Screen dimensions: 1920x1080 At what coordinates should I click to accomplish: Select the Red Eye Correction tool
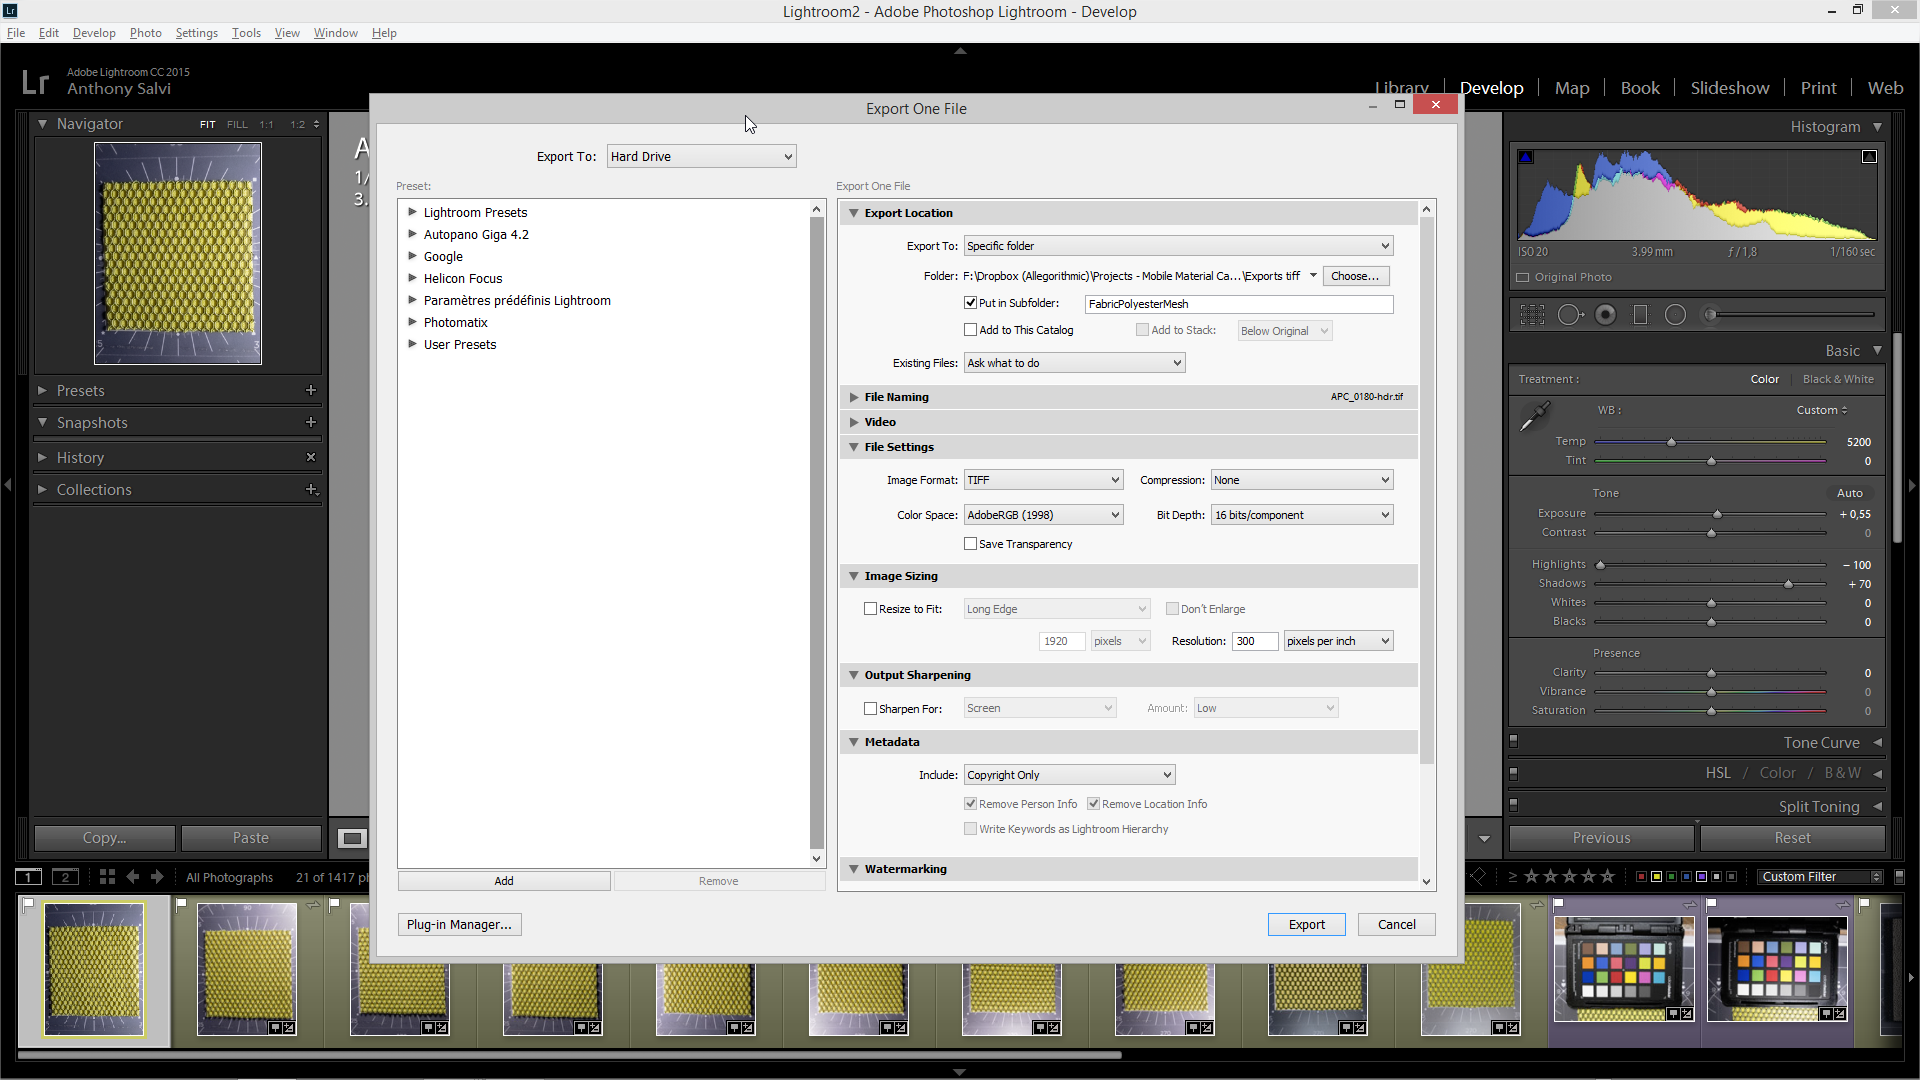pos(1605,315)
